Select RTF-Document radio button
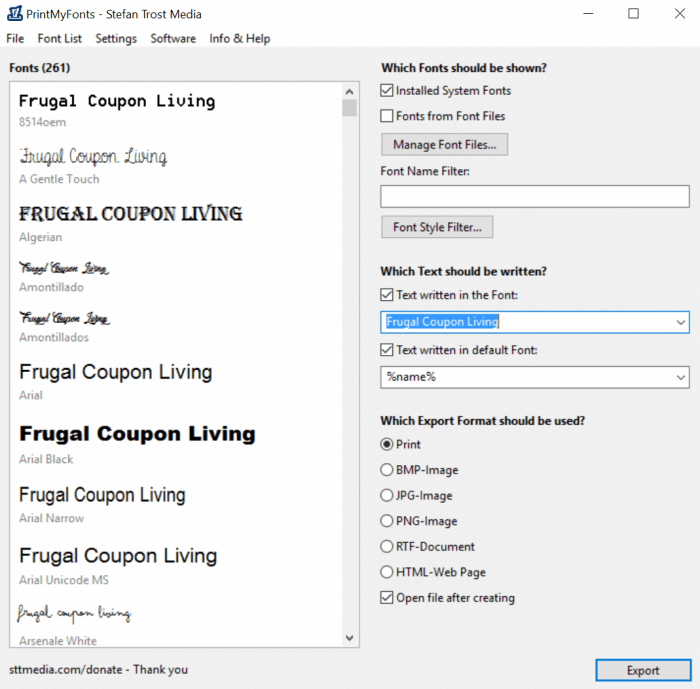This screenshot has height=689, width=700. point(387,547)
